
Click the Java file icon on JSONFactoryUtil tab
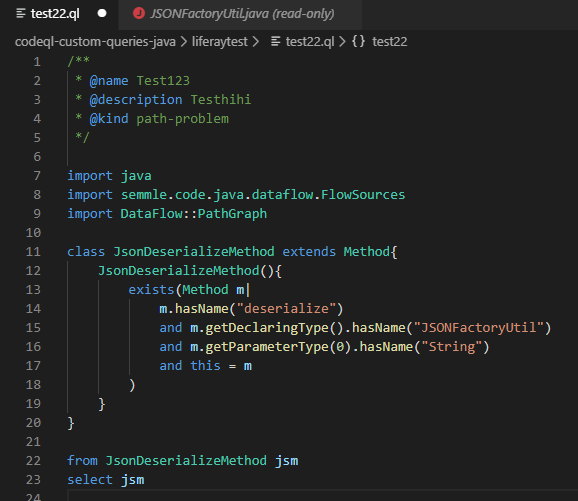point(139,14)
